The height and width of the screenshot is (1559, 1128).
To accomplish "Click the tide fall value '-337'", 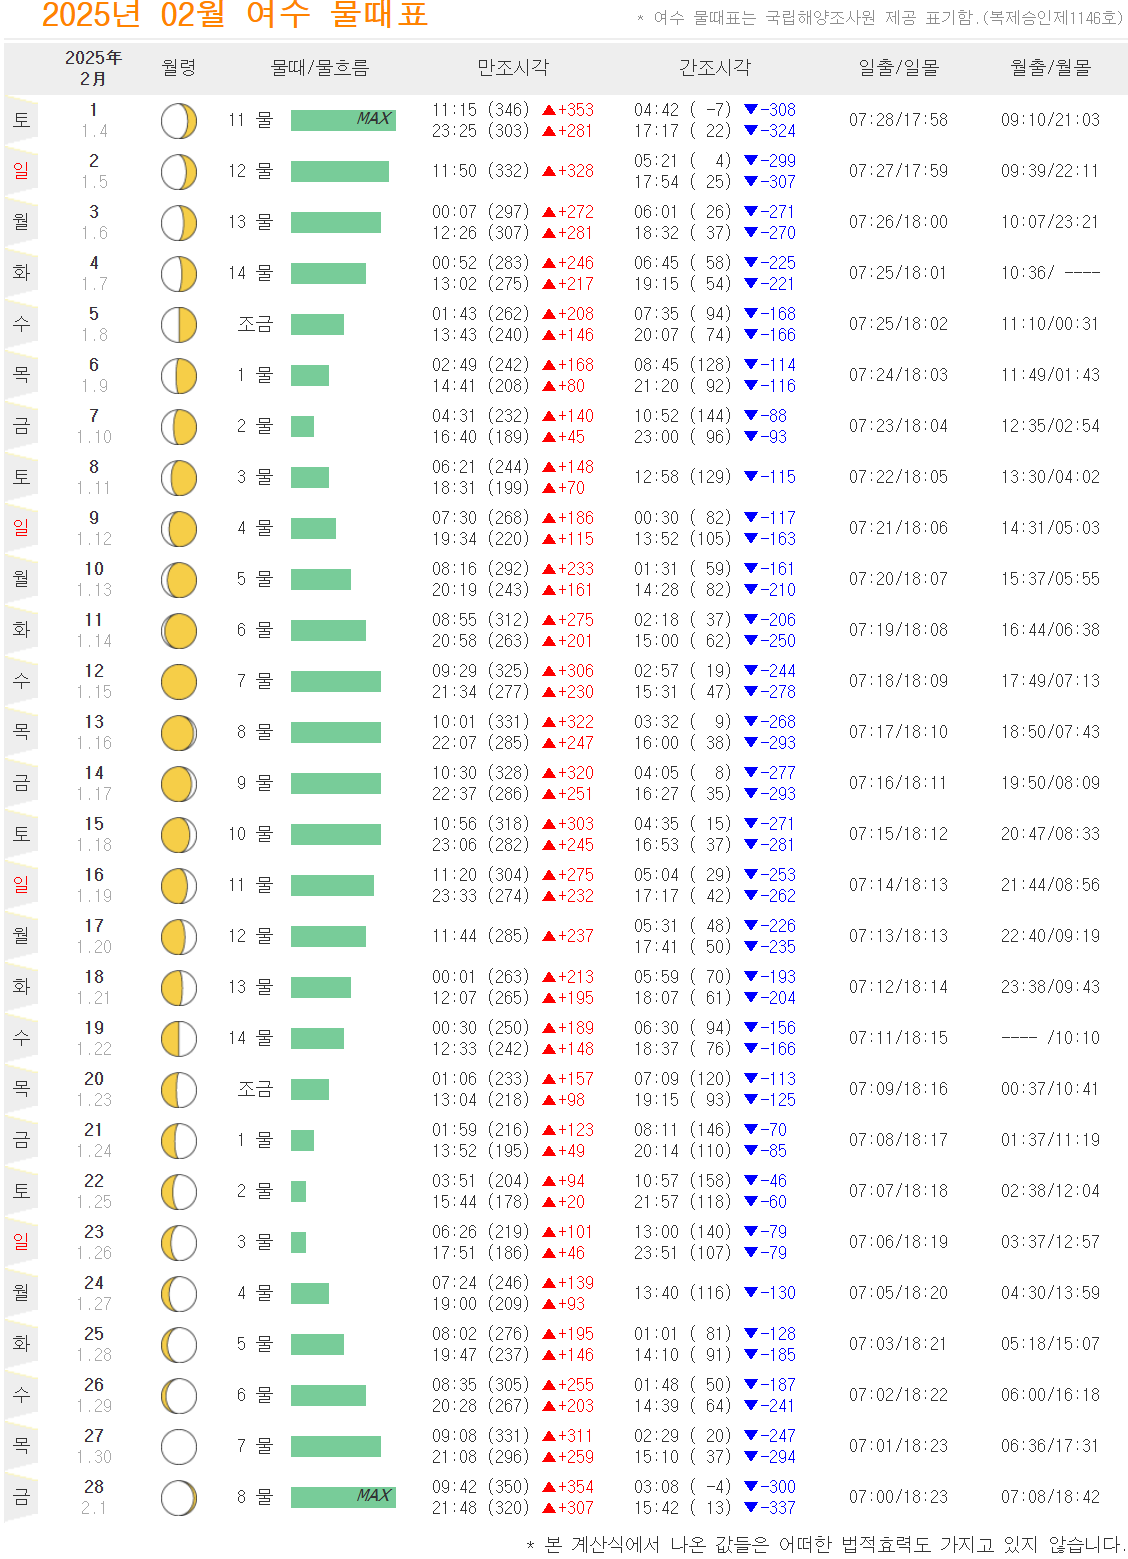I will point(778,1508).
